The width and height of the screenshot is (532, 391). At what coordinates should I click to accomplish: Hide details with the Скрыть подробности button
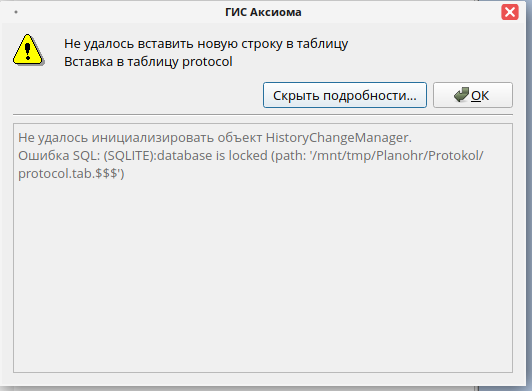tap(345, 95)
